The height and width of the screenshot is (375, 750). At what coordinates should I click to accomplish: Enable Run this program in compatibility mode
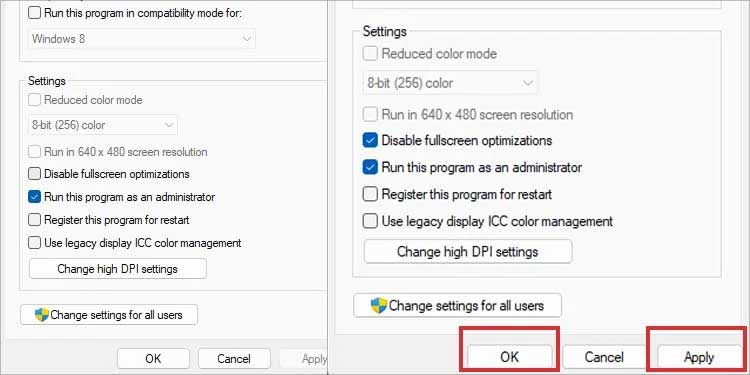[34, 13]
